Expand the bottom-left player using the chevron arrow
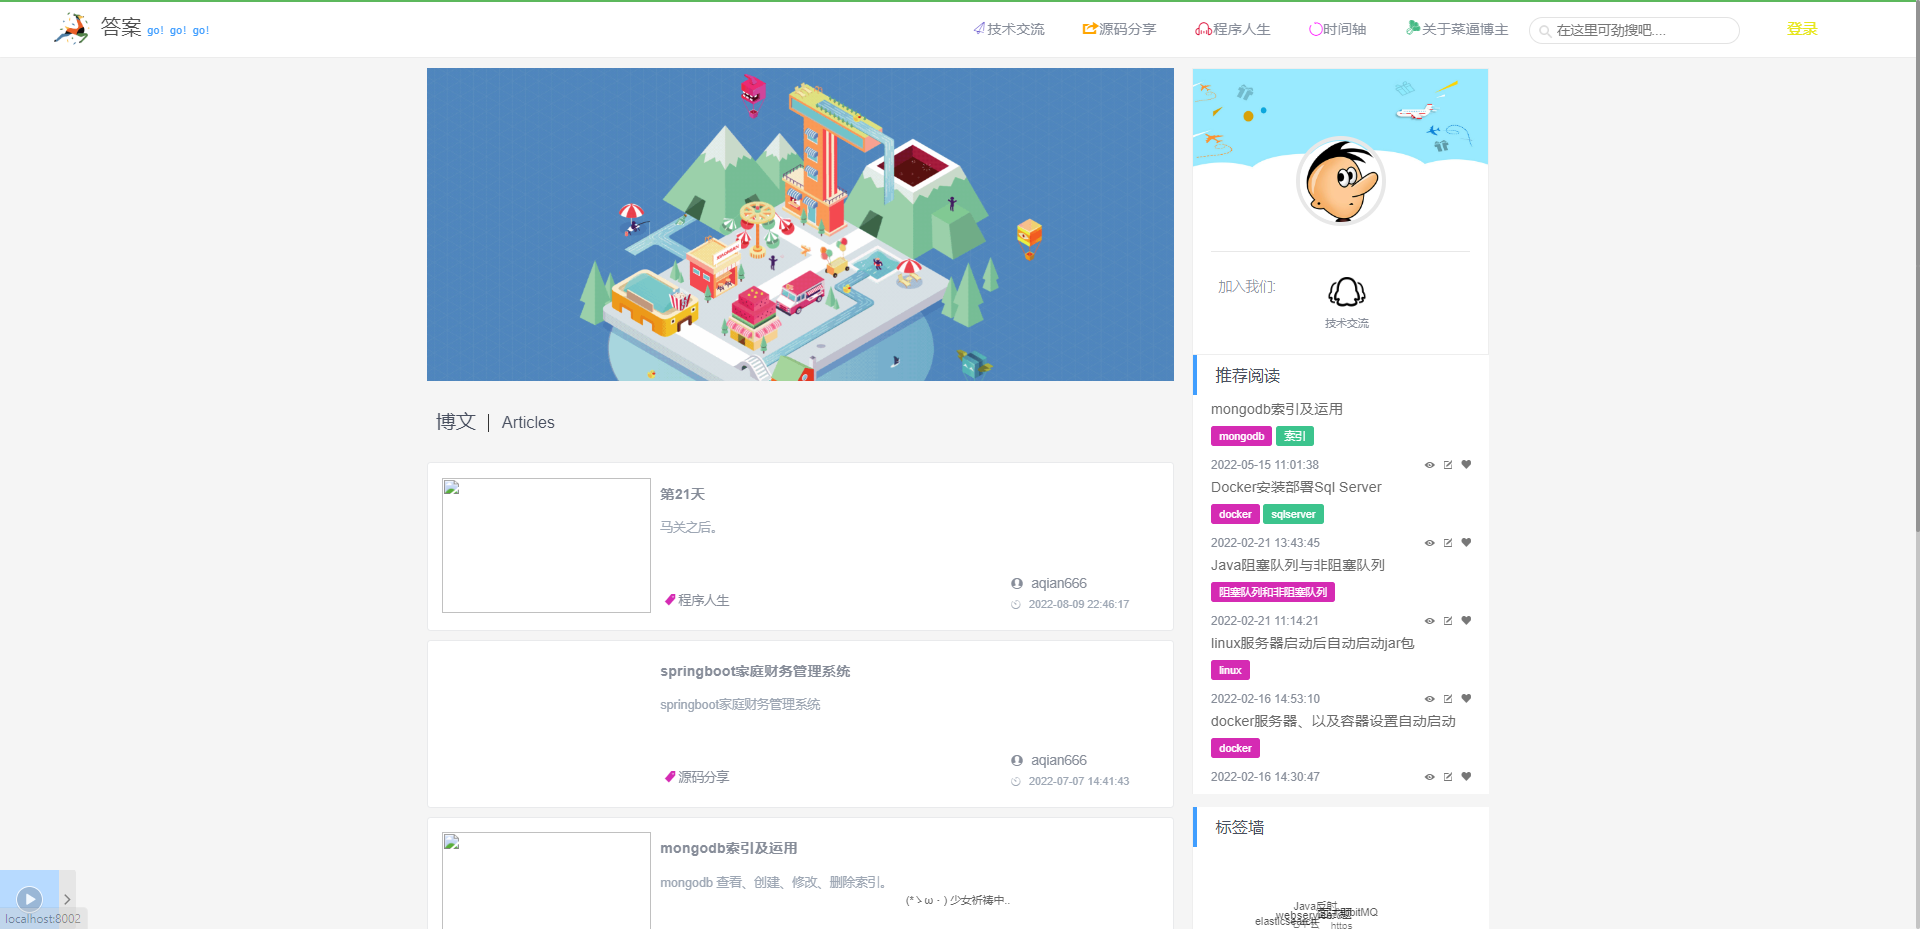The height and width of the screenshot is (929, 1920). click(x=67, y=899)
